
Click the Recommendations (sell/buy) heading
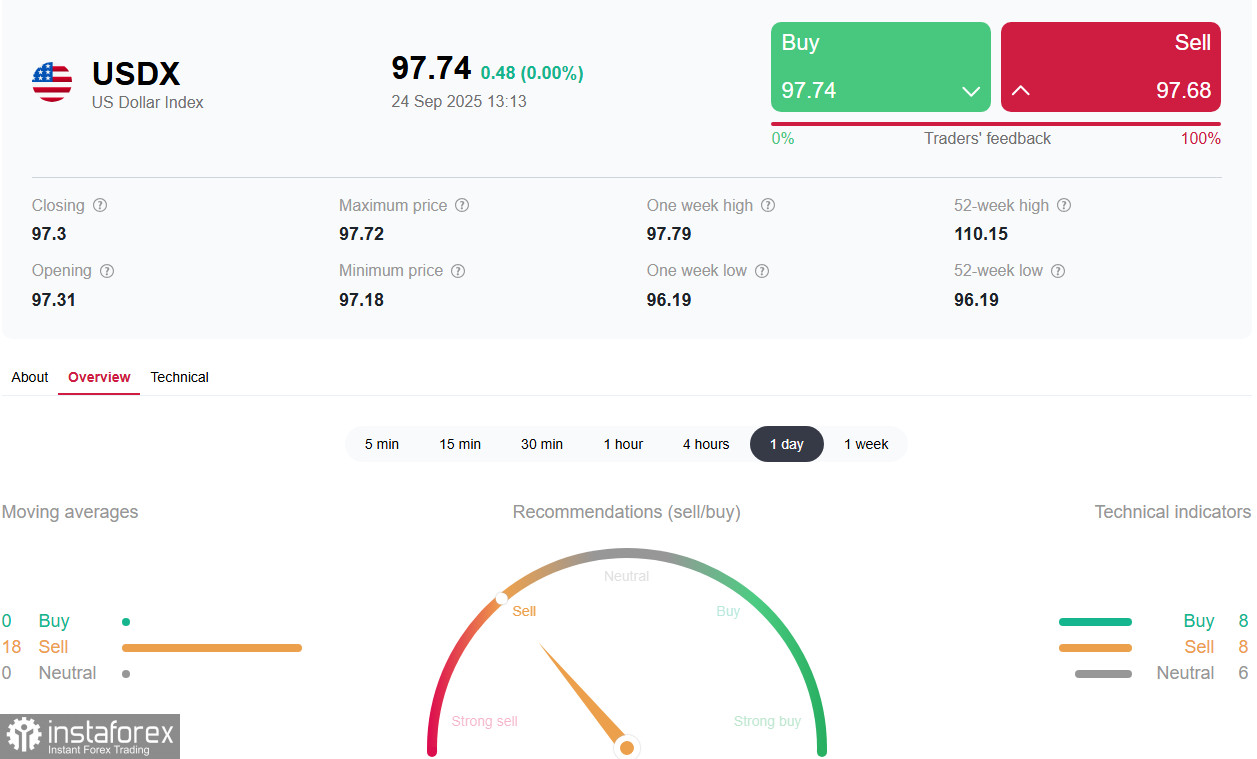pos(627,512)
